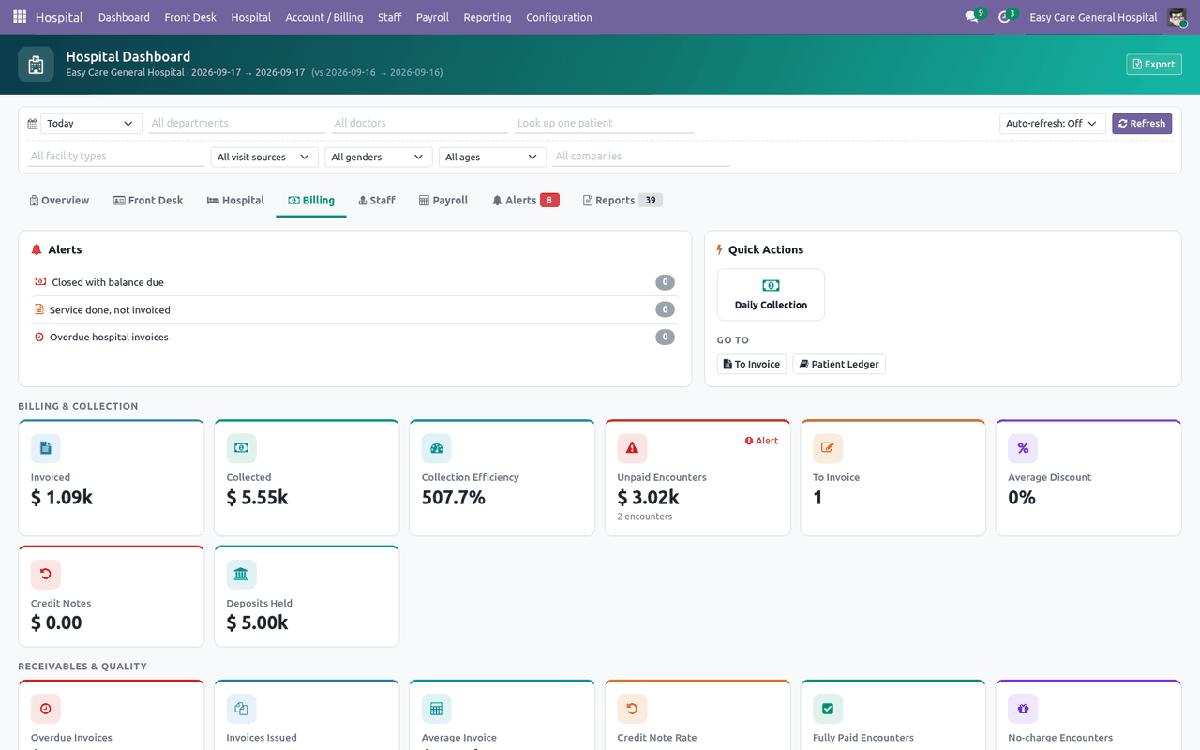The width and height of the screenshot is (1200, 750).
Task: Click the All departments filter field
Action: (x=237, y=124)
